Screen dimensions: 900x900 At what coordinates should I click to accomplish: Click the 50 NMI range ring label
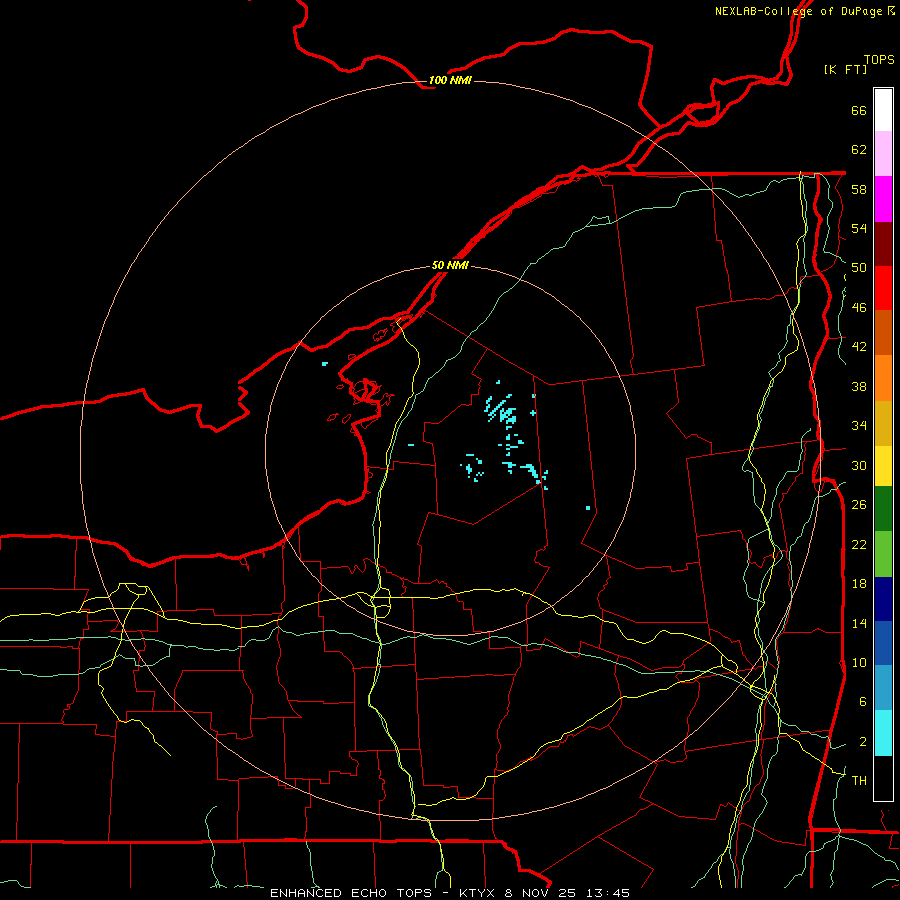[x=450, y=265]
